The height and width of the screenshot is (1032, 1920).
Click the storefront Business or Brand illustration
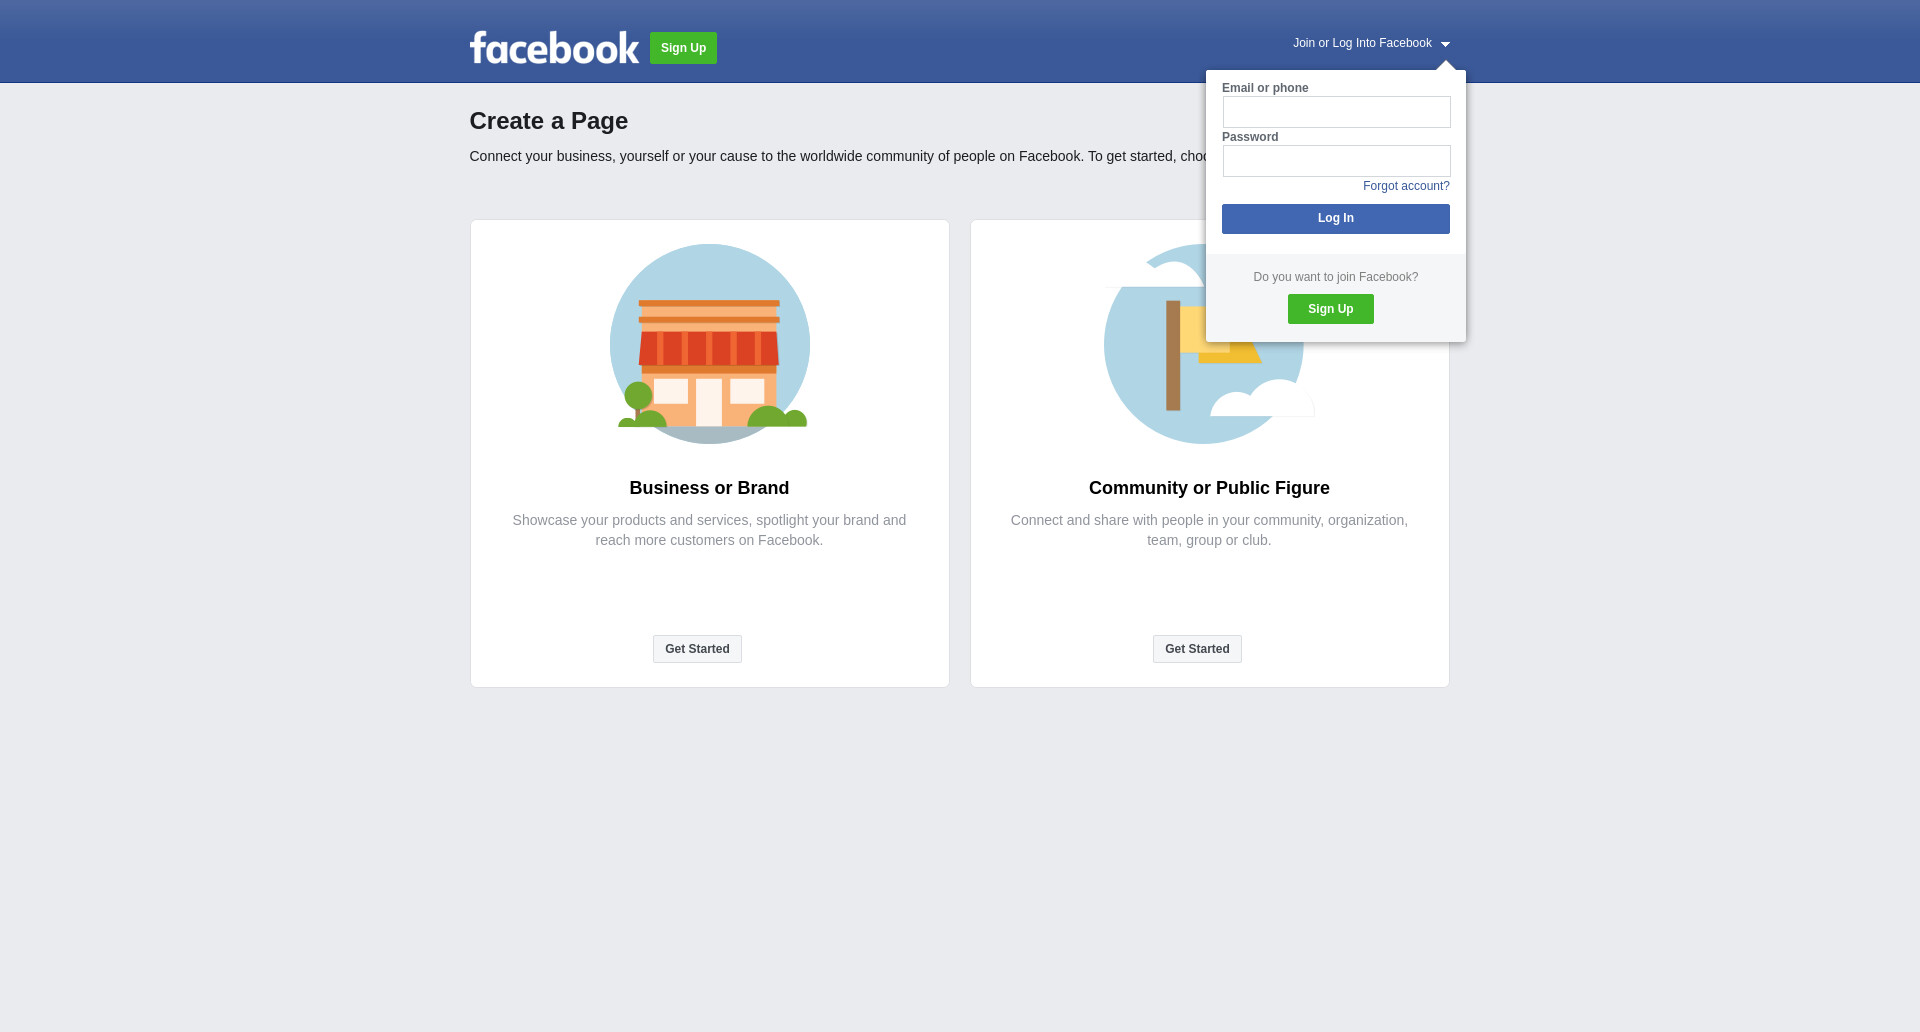(x=710, y=344)
